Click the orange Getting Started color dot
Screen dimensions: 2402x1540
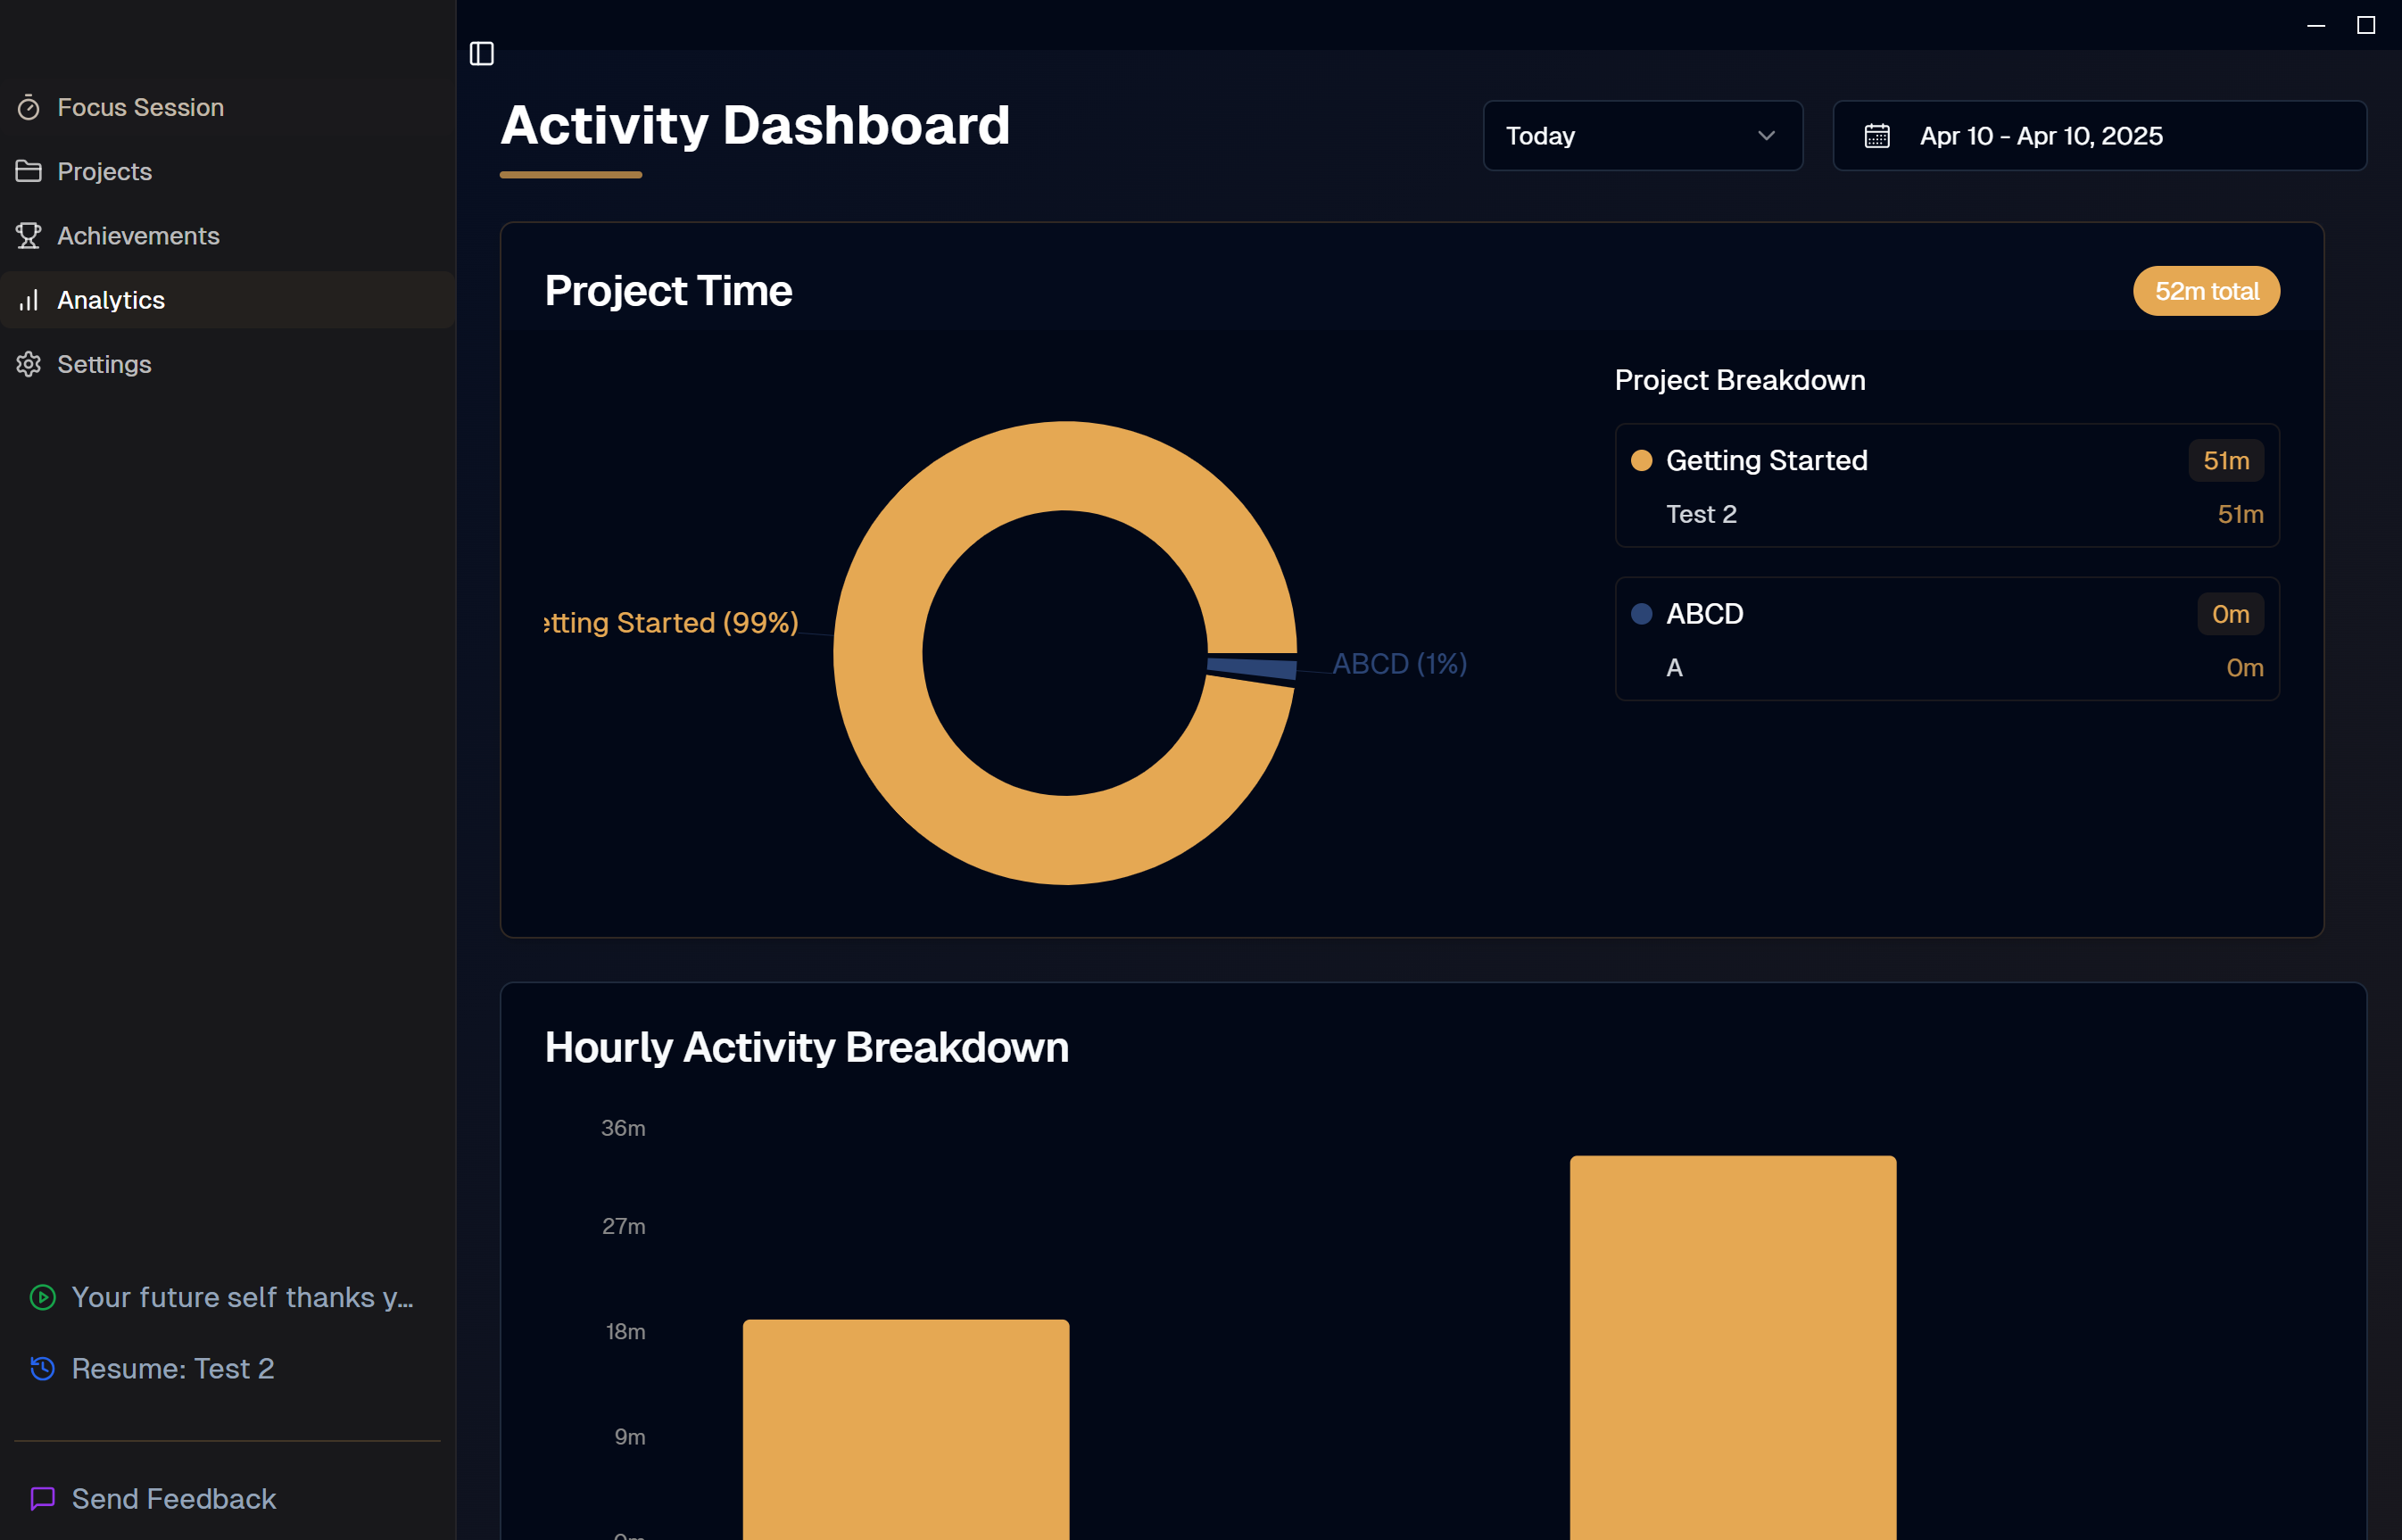pos(1641,460)
